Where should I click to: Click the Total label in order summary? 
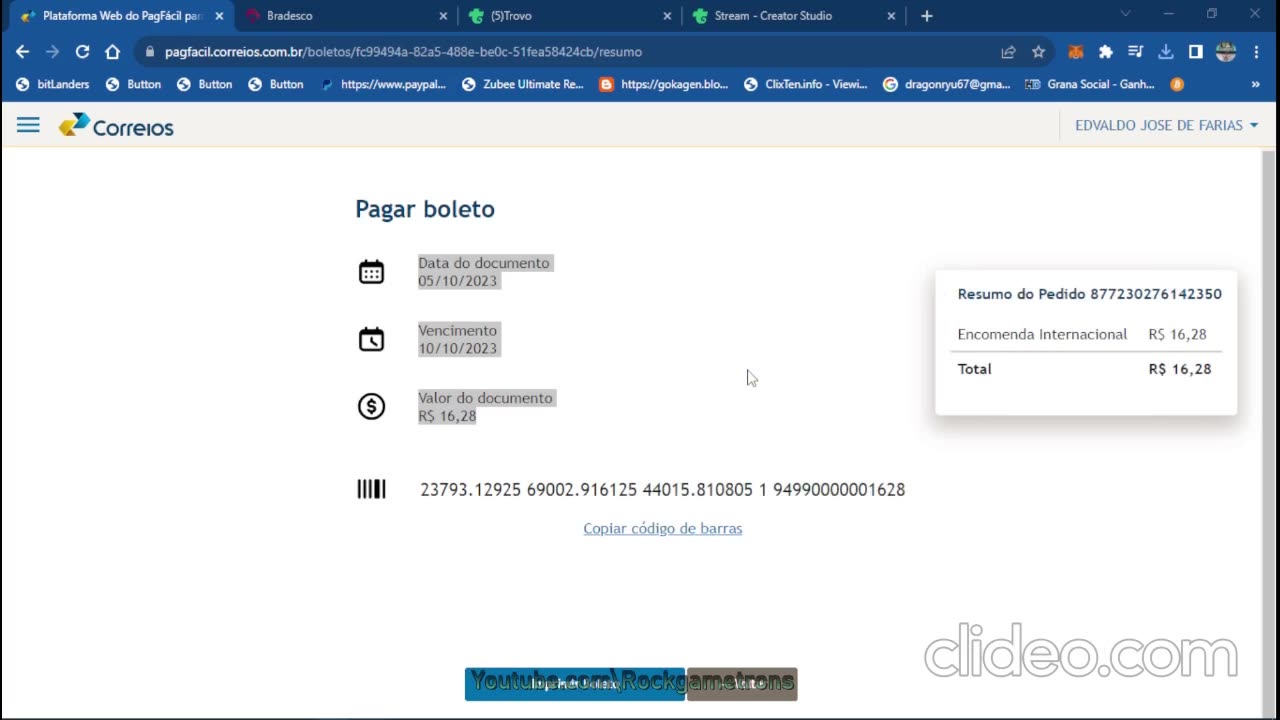pyautogui.click(x=974, y=369)
